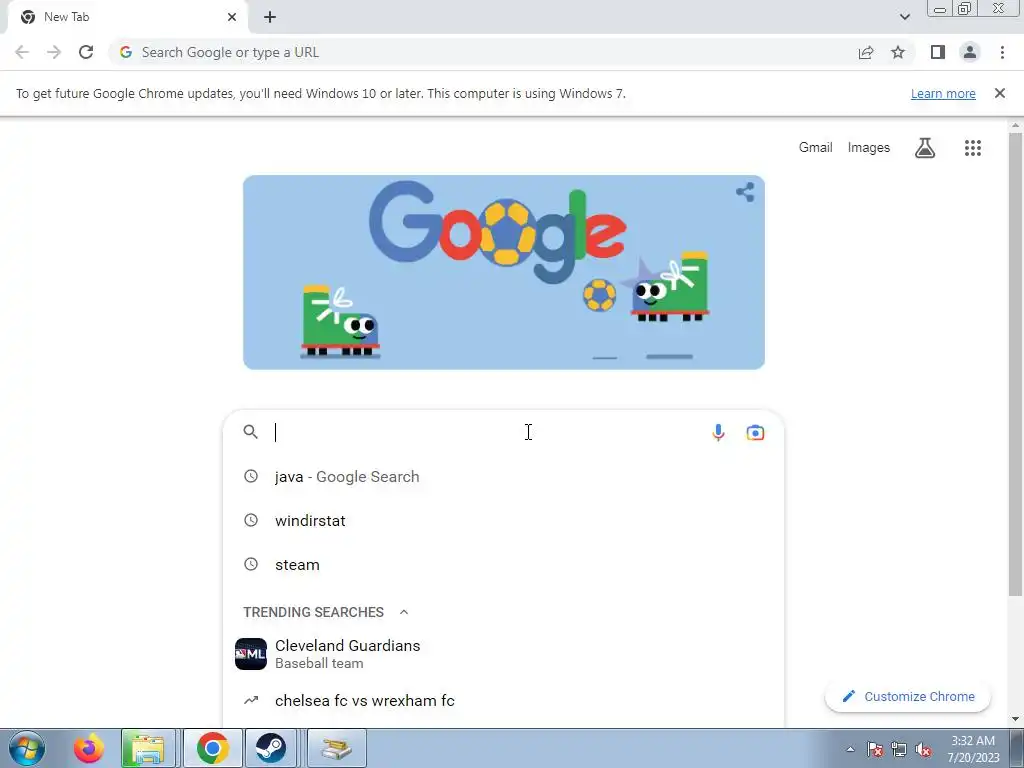The image size is (1024, 768).
Task: Open the side panel icon
Action: tap(938, 52)
